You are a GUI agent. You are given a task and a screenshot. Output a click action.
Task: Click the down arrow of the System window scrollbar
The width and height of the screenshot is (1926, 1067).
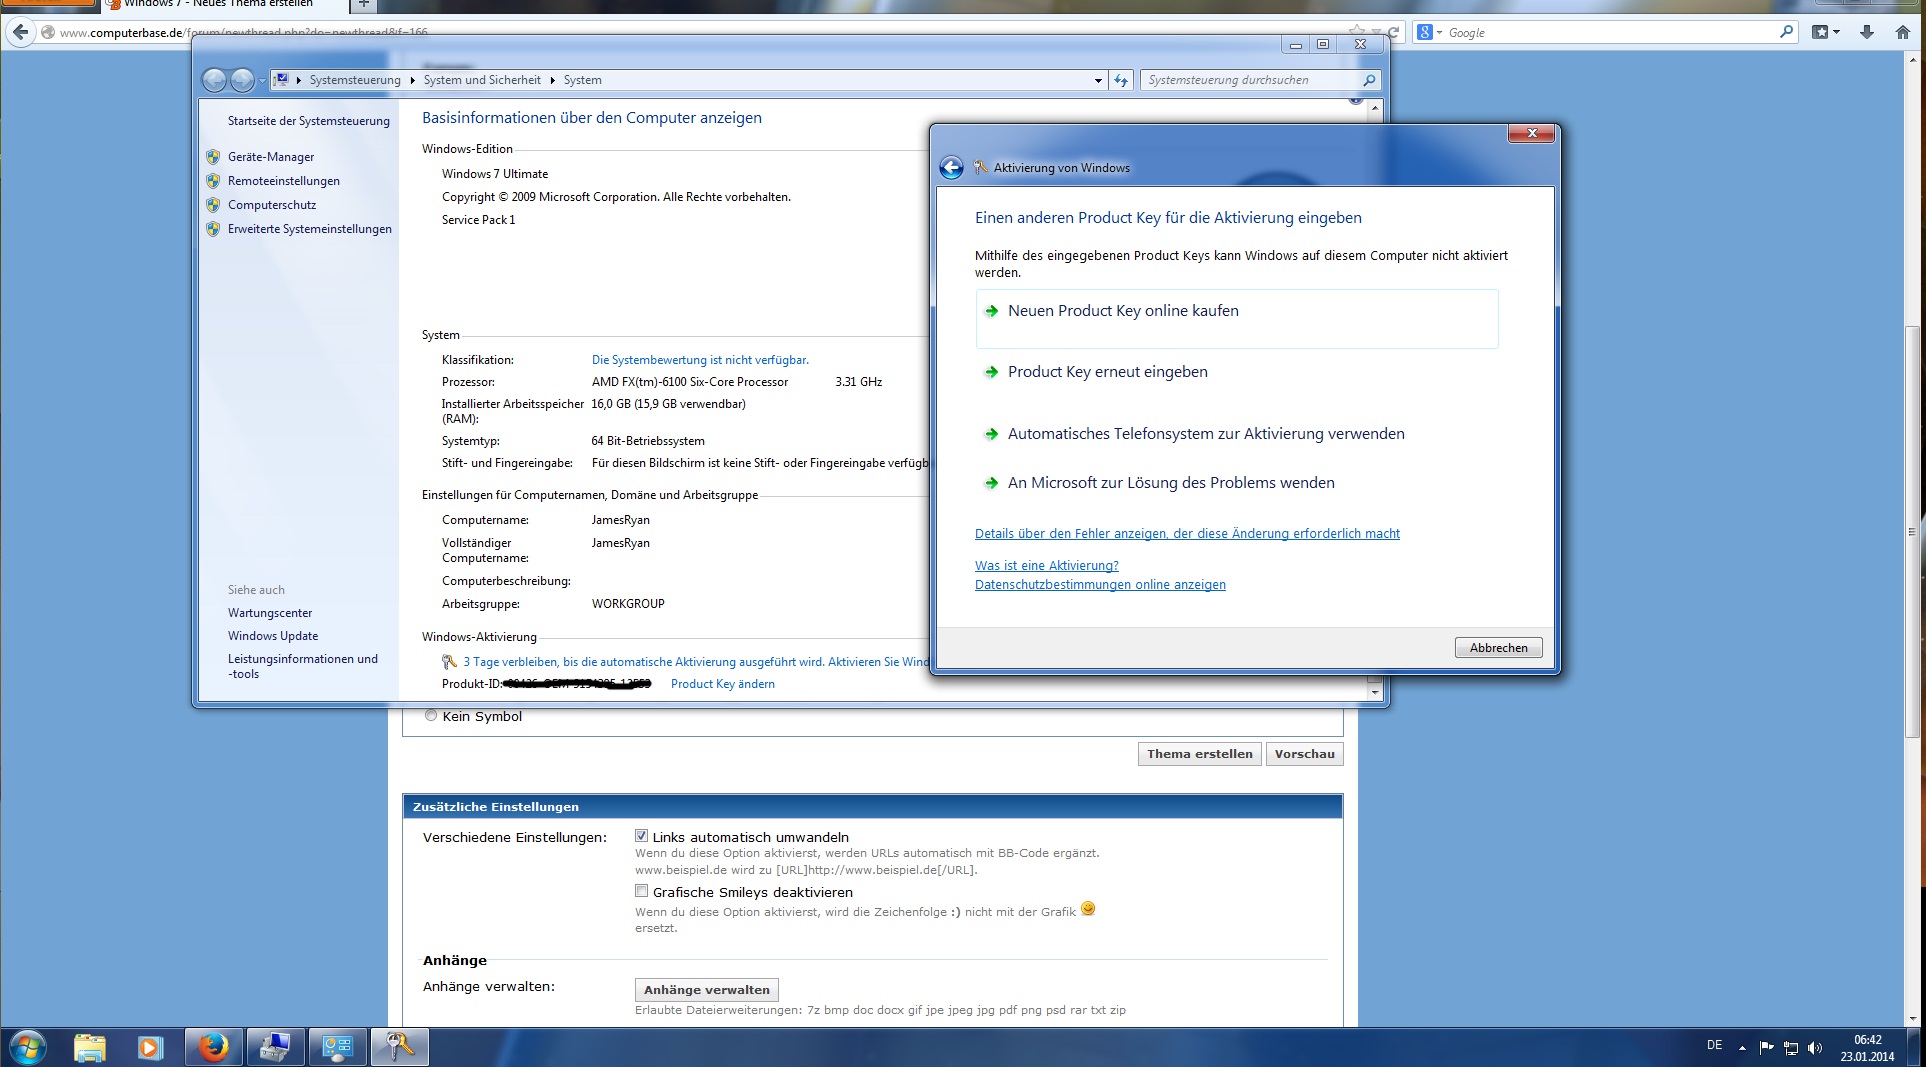point(1375,692)
